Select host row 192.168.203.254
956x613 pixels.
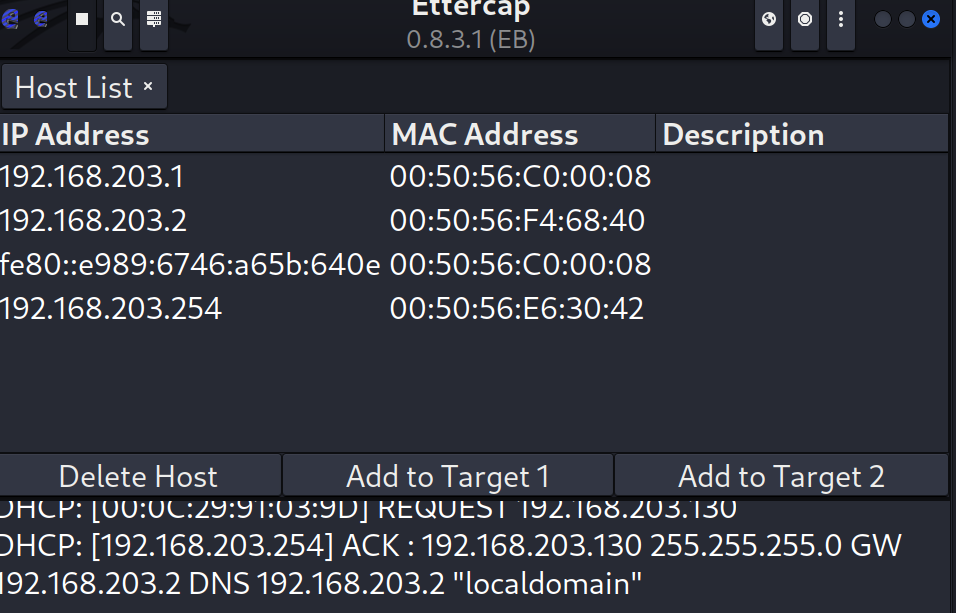[474, 308]
